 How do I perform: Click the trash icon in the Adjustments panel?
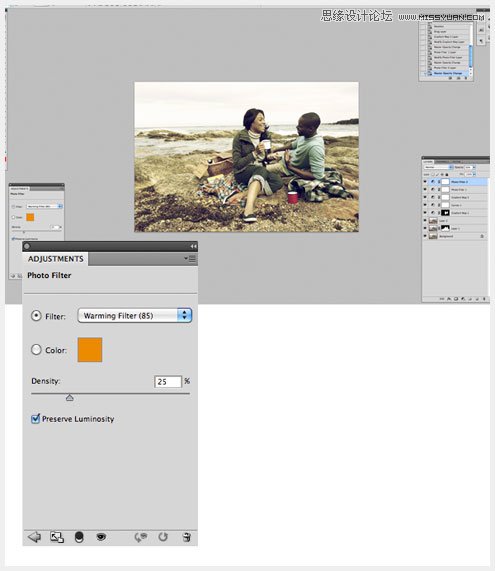[186, 537]
